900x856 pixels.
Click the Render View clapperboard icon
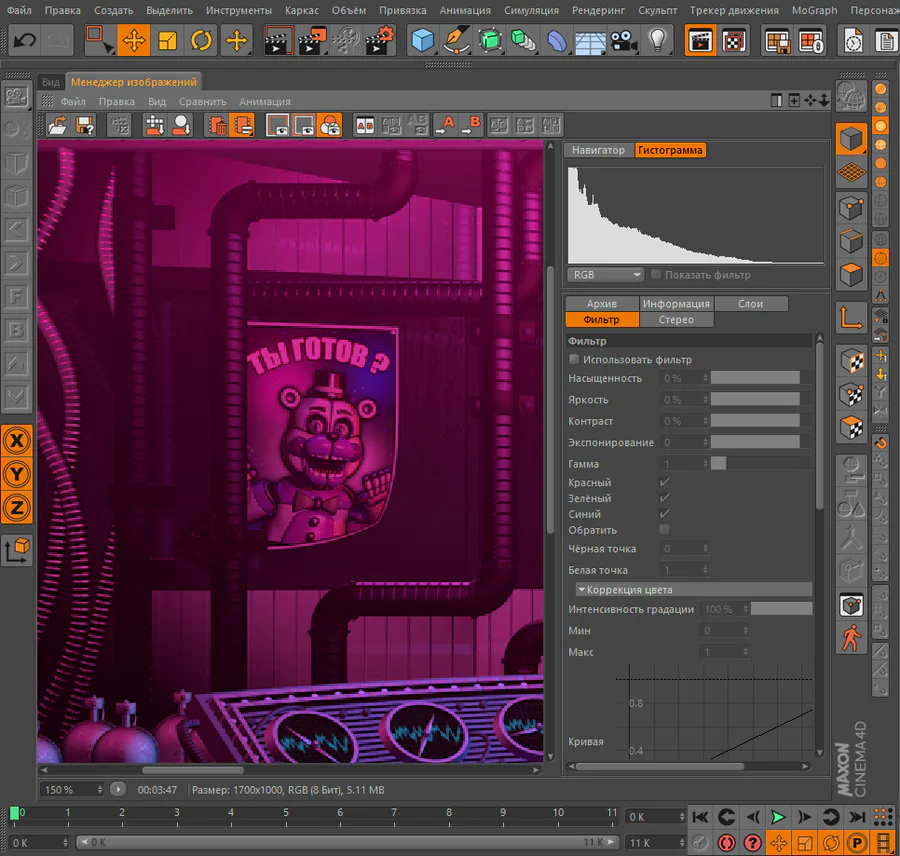tap(278, 41)
